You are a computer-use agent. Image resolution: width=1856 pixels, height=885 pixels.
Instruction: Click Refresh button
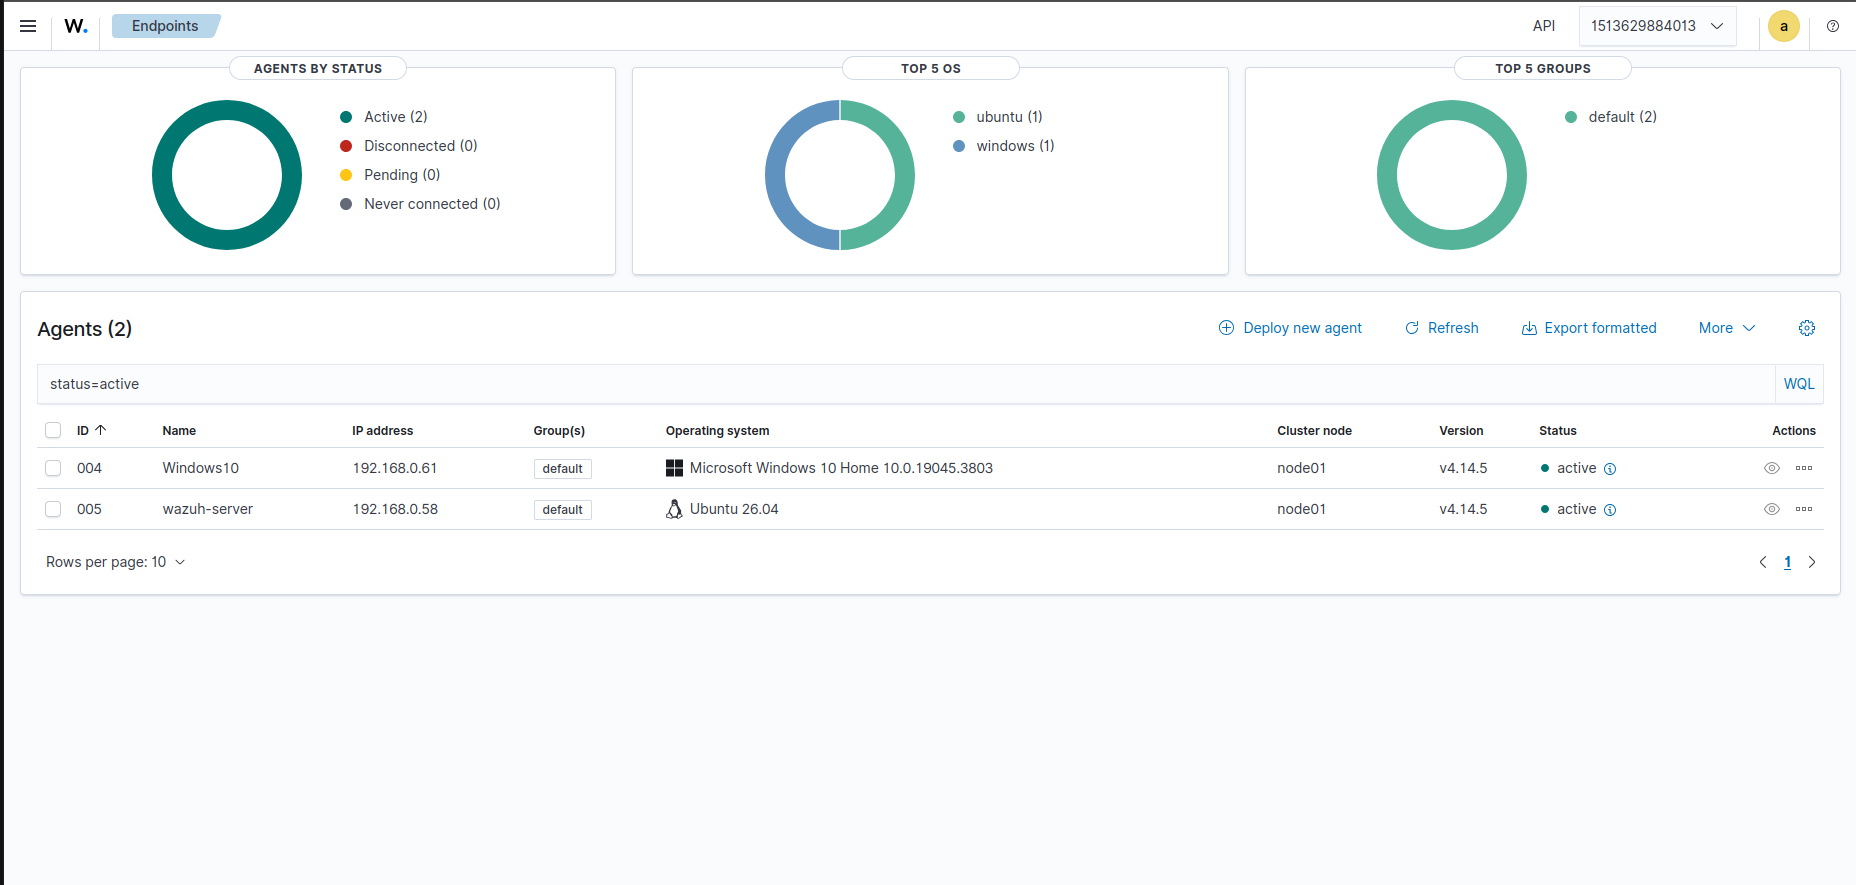click(1441, 328)
